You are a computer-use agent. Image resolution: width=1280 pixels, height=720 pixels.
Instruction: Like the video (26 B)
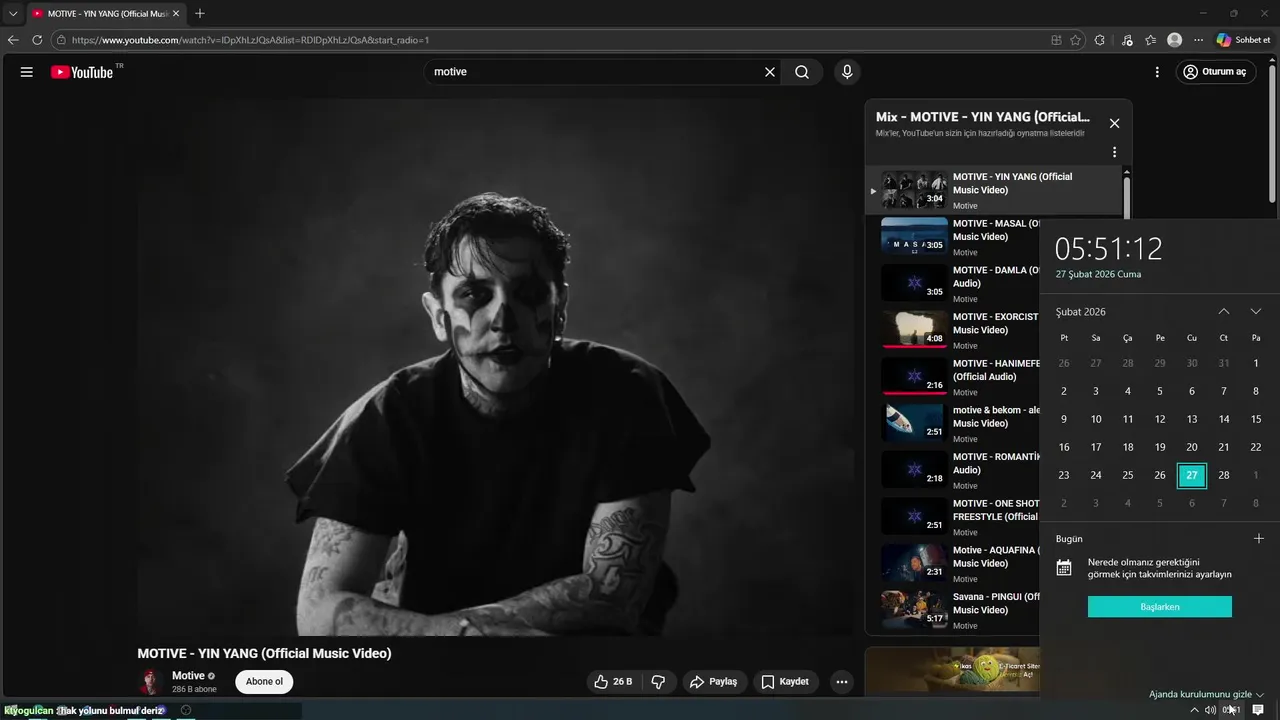click(613, 682)
